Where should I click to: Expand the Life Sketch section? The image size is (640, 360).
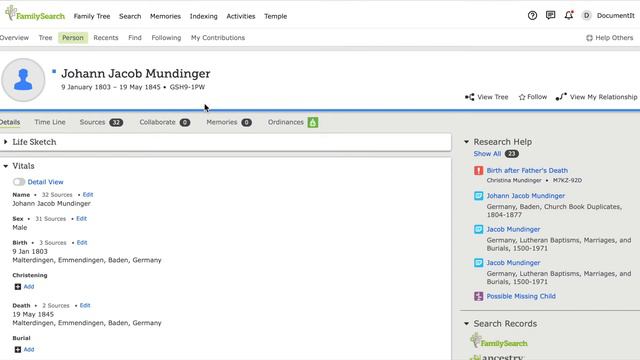[6, 142]
